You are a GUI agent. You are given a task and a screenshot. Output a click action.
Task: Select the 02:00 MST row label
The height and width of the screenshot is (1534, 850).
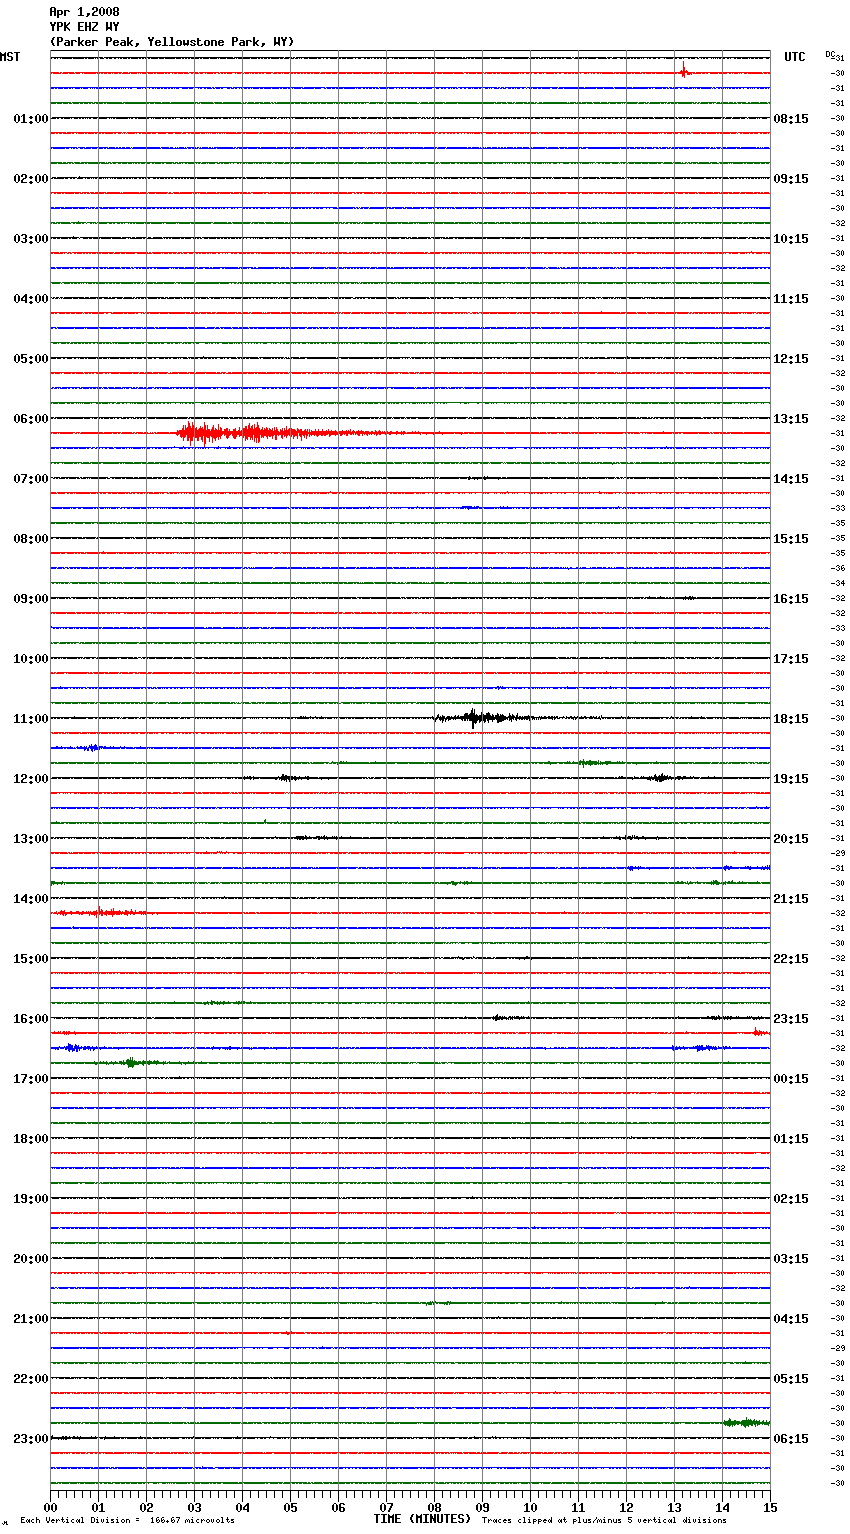point(31,179)
